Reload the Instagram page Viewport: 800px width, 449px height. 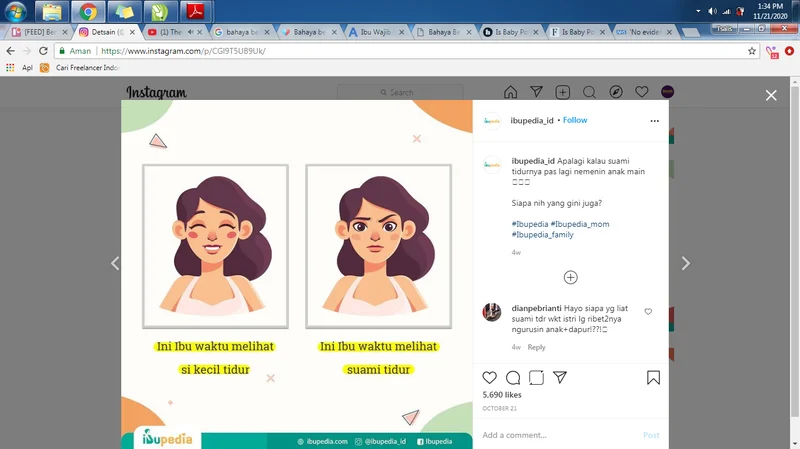[43, 51]
